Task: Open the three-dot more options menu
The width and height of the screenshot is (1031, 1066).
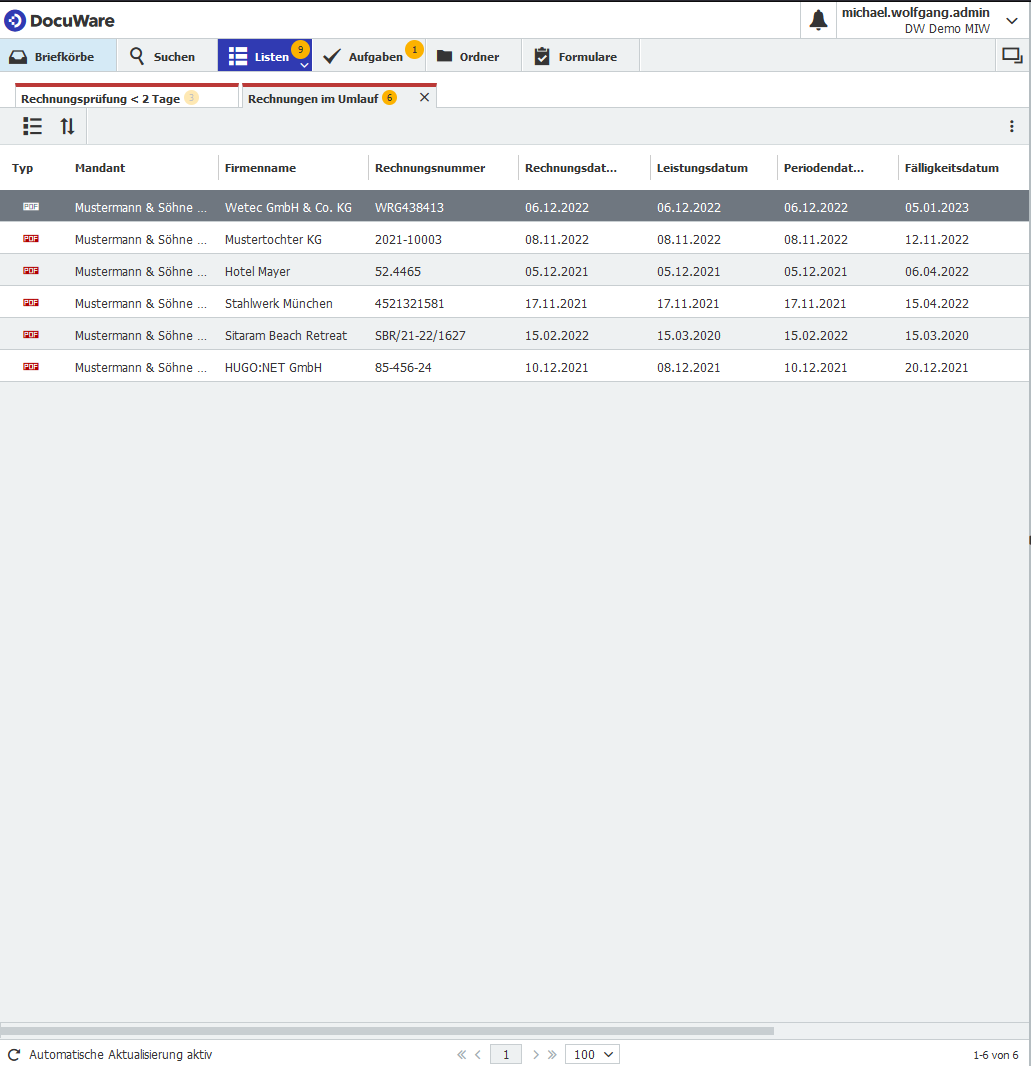Action: point(1011,126)
